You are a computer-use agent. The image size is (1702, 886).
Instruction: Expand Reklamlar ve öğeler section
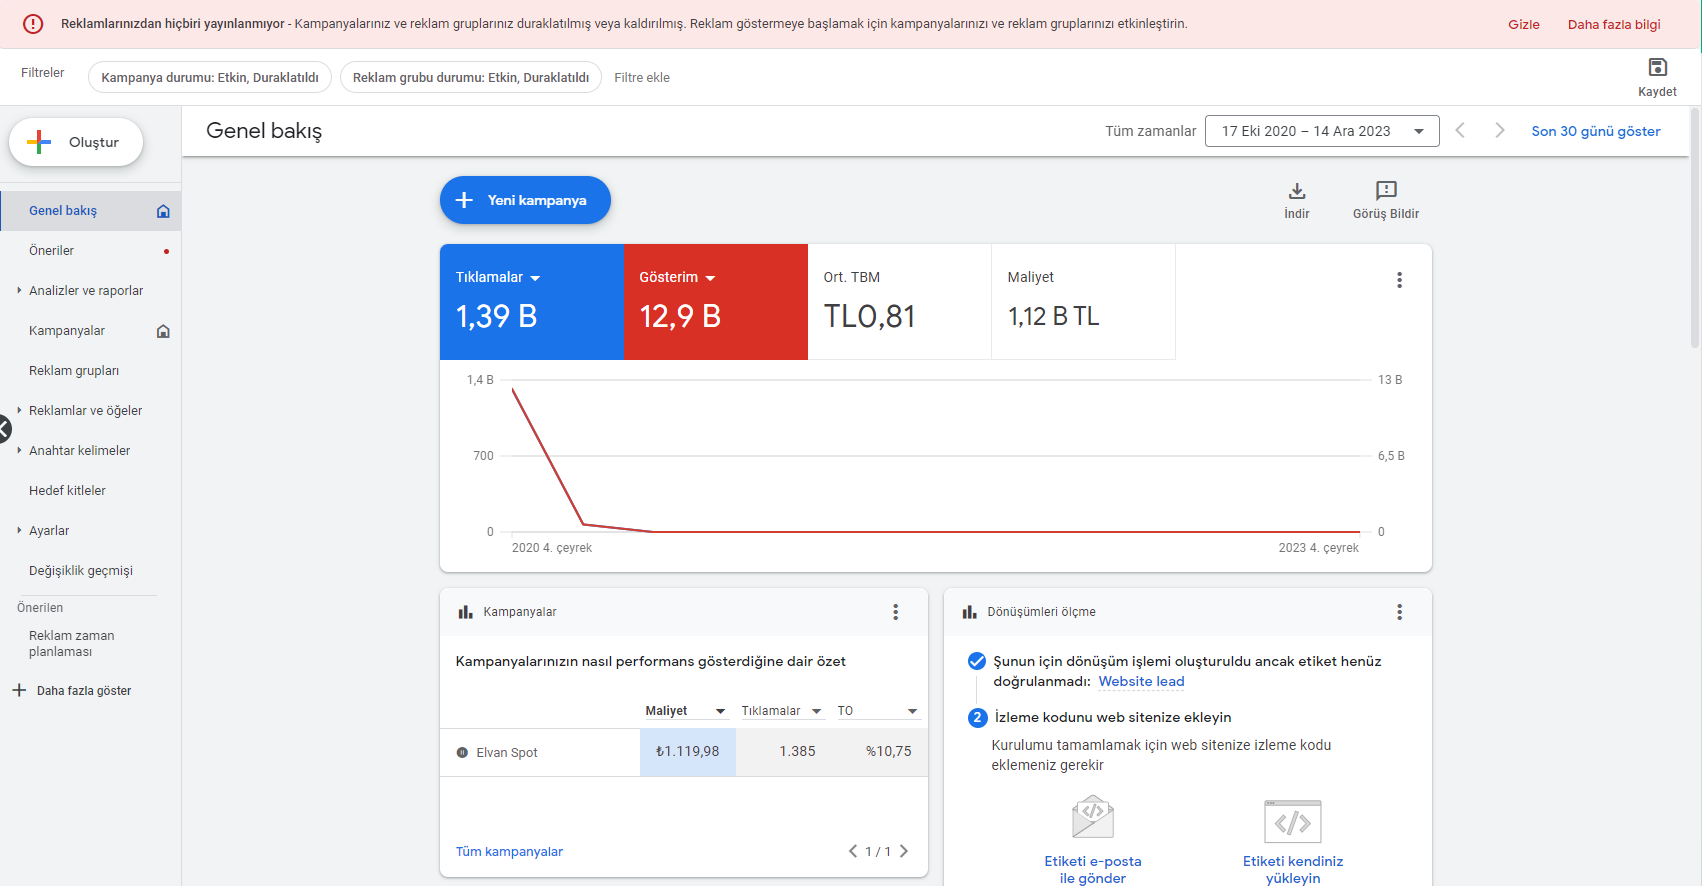pos(19,411)
